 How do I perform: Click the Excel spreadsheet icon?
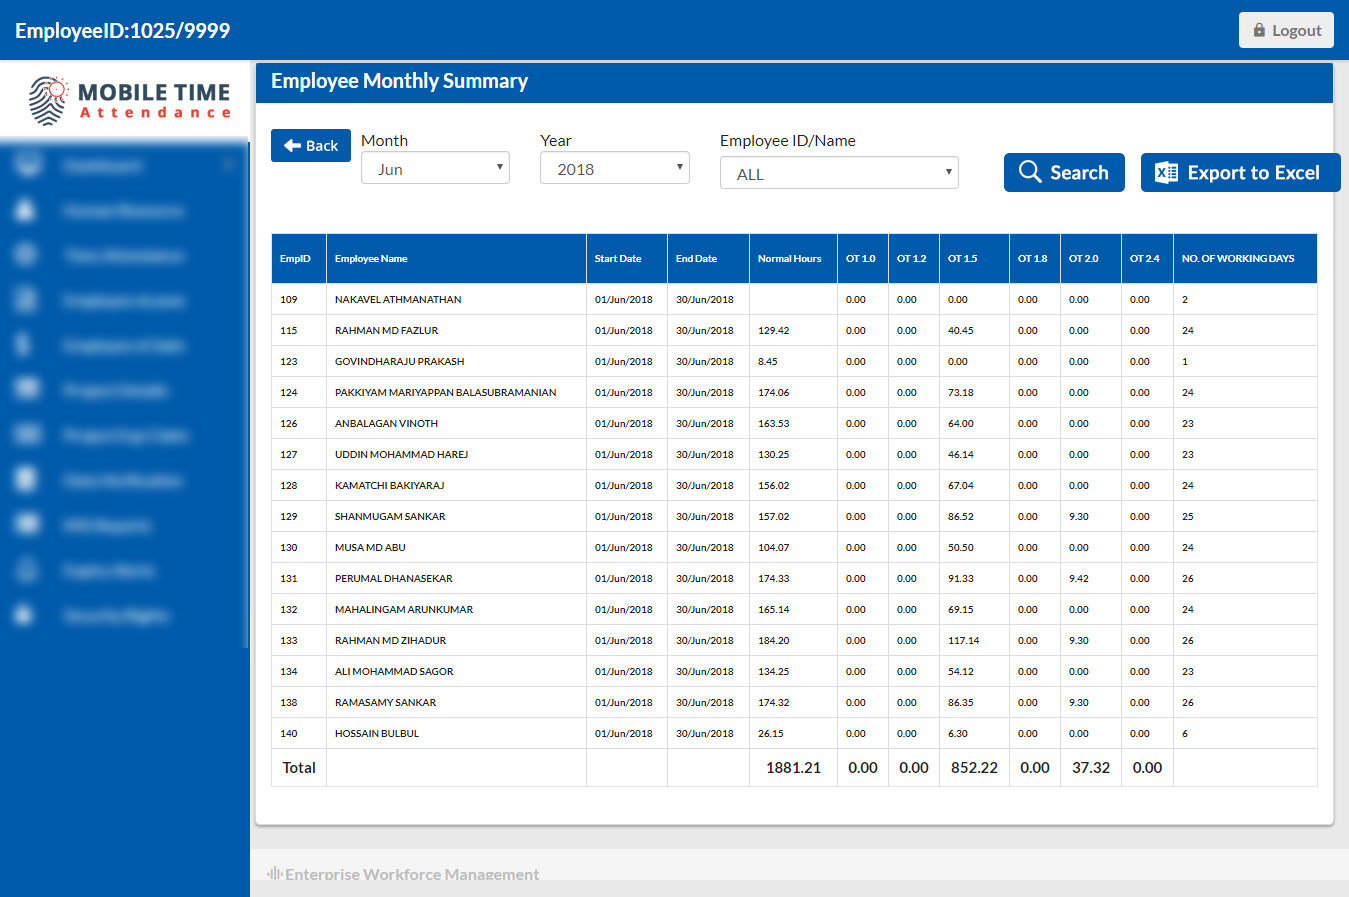point(1166,173)
